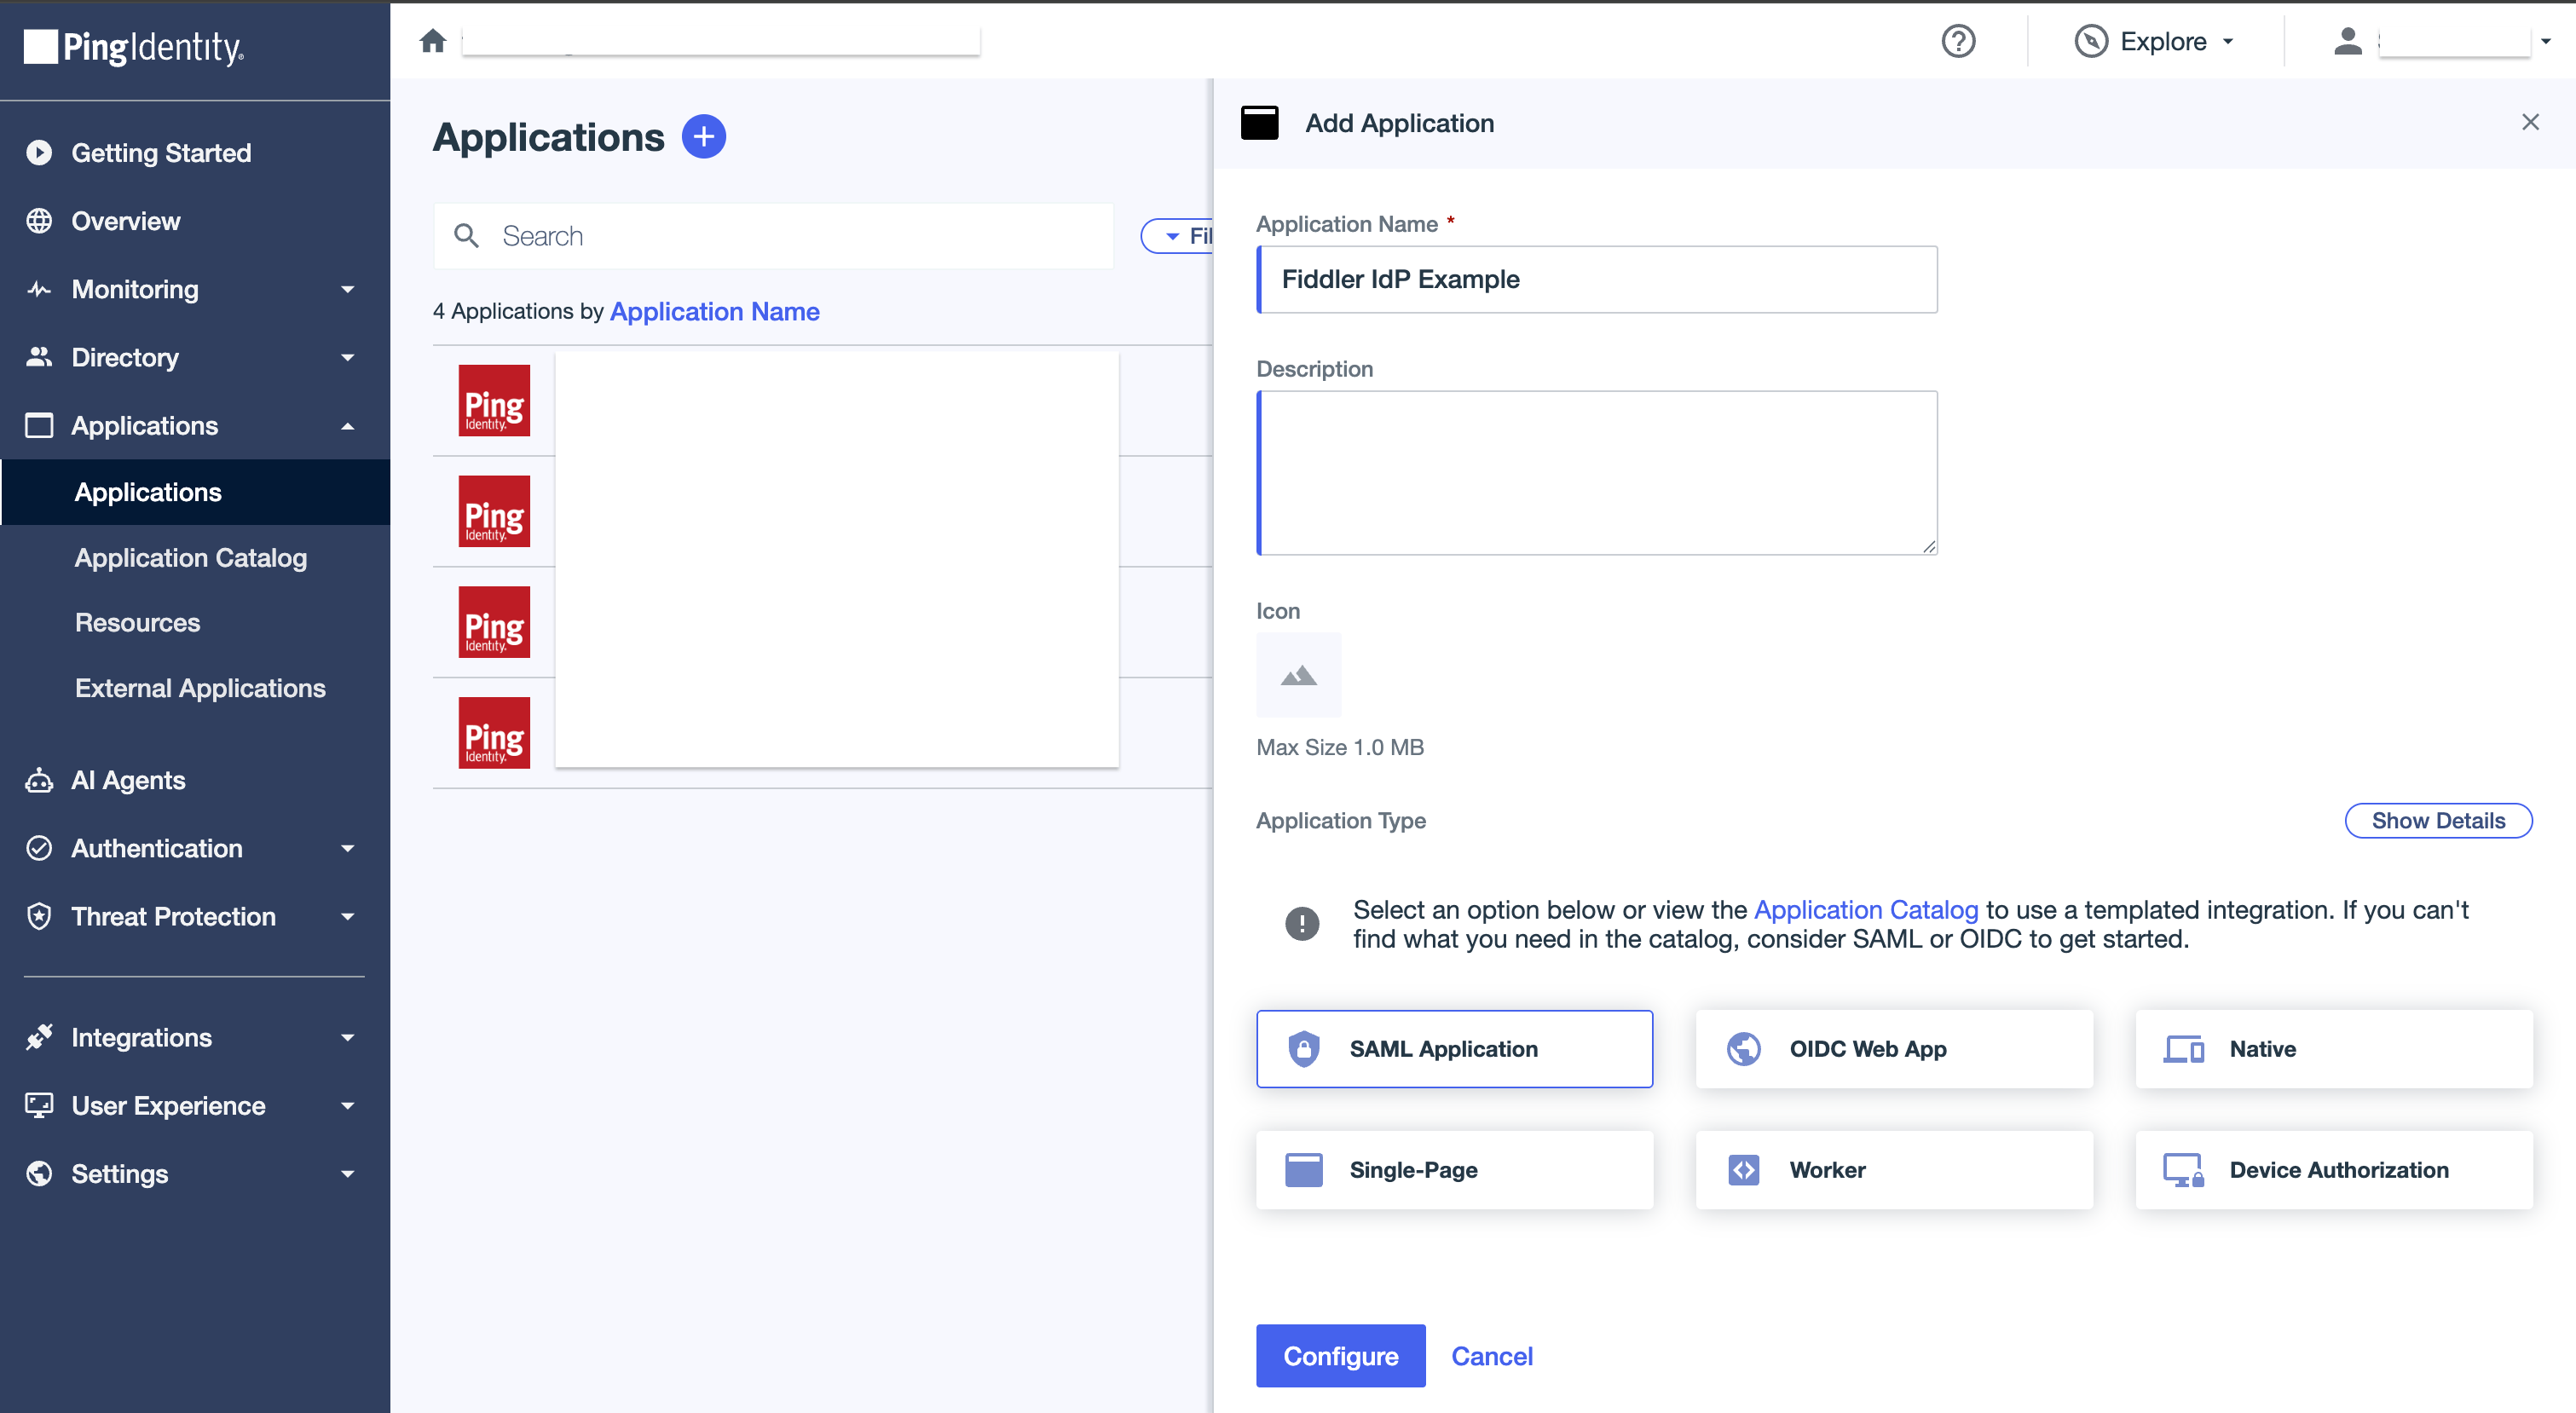Open Resources in sidebar
The image size is (2576, 1413).
click(138, 622)
